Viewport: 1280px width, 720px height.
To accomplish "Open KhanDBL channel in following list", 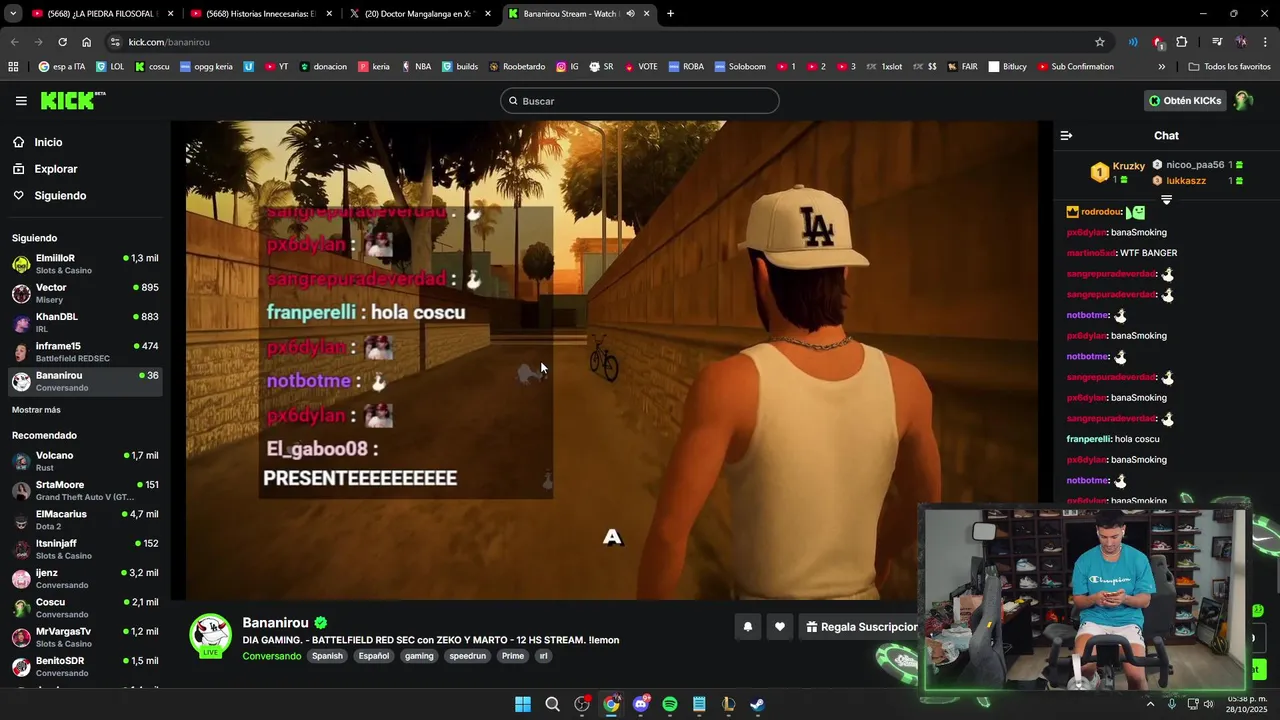I will tap(85, 322).
